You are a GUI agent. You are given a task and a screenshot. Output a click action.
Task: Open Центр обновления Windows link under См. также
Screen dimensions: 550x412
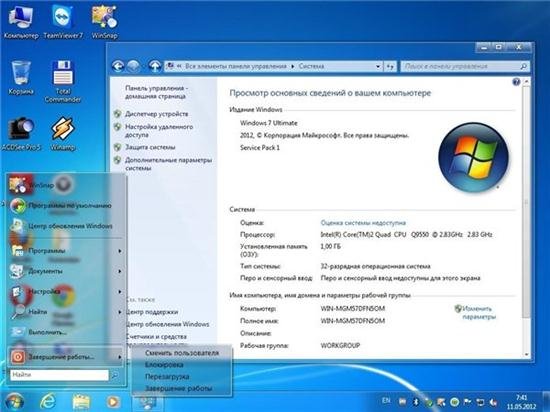pyautogui.click(x=168, y=324)
